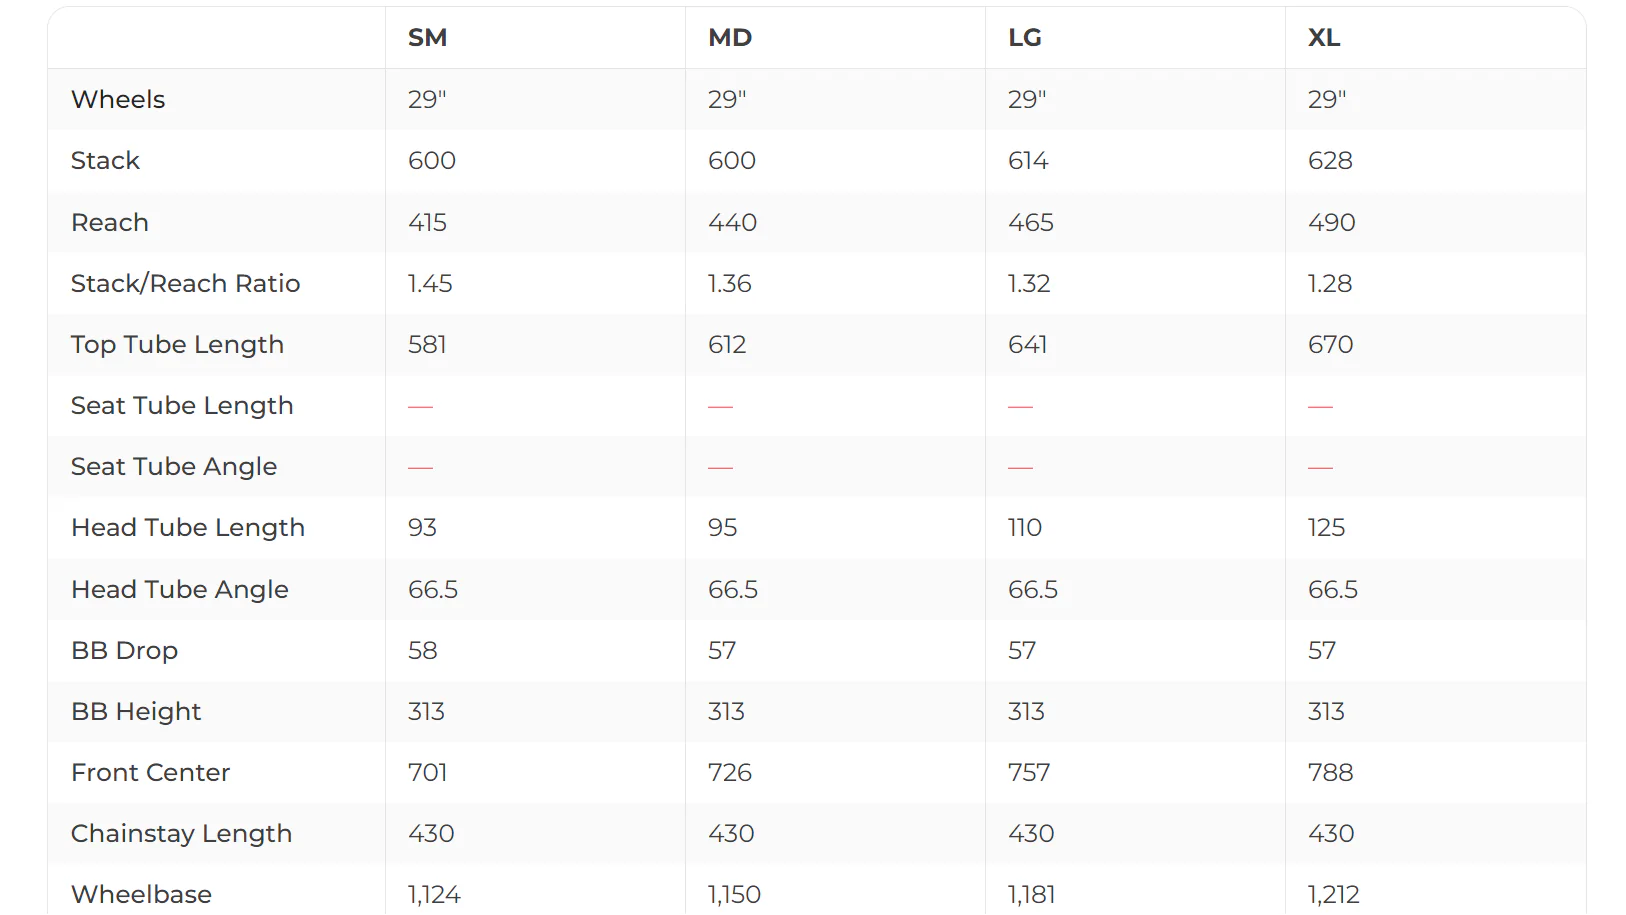Click the Wheelbase row label
Image resolution: width=1626 pixels, height=915 pixels.
(x=141, y=895)
